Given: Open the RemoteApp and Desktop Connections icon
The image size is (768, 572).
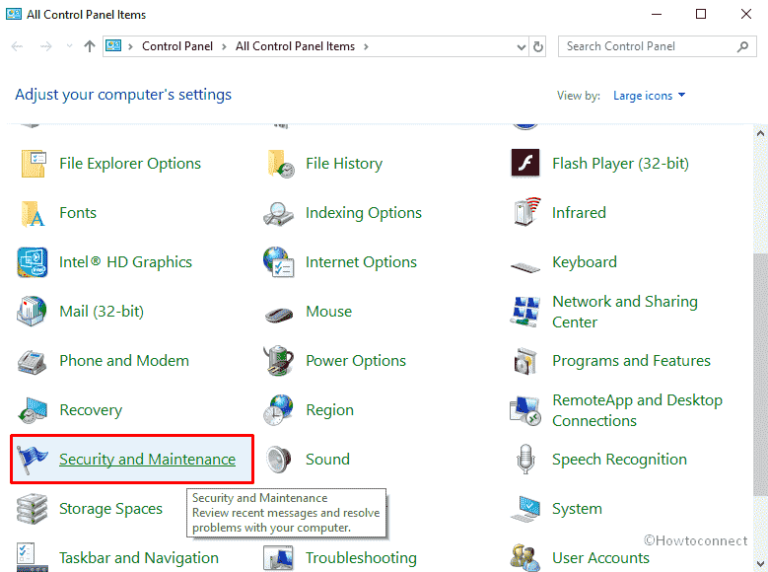Looking at the screenshot, I should (525, 410).
